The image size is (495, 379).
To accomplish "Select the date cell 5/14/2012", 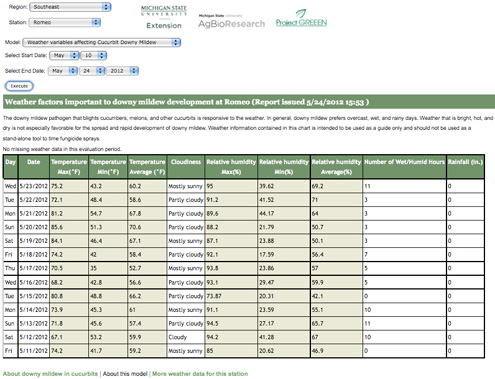I will [34, 310].
